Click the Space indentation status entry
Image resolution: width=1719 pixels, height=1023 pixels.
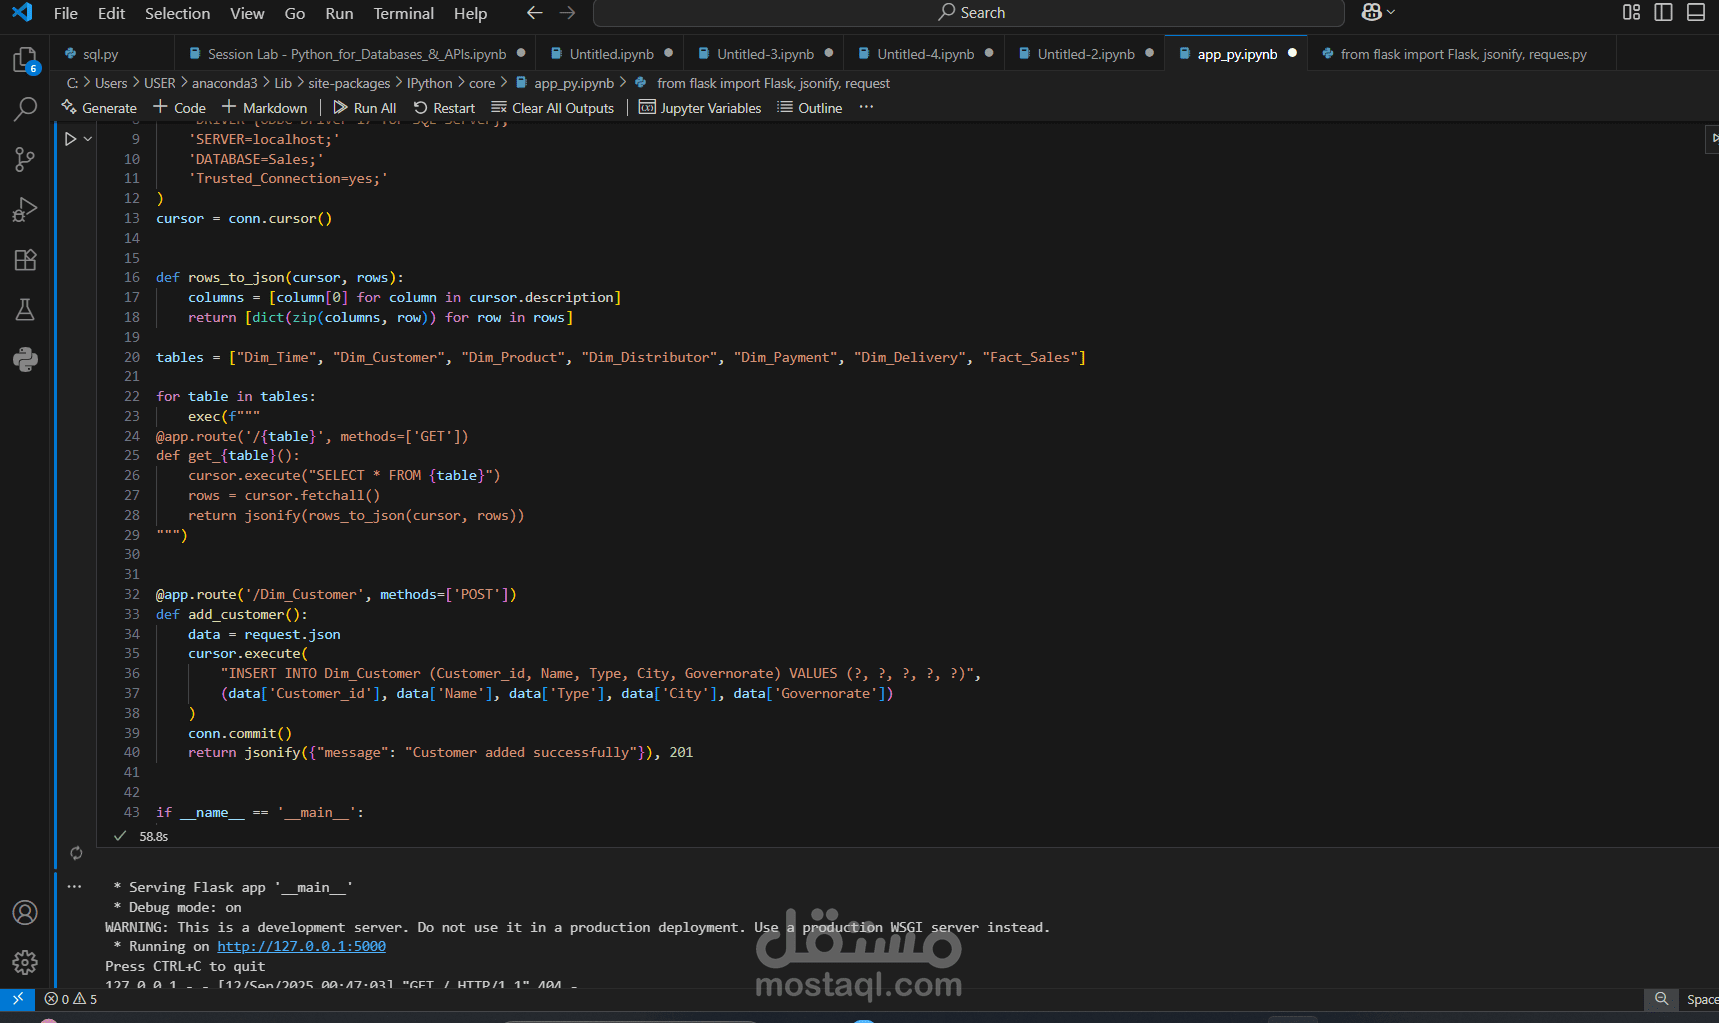(1702, 999)
